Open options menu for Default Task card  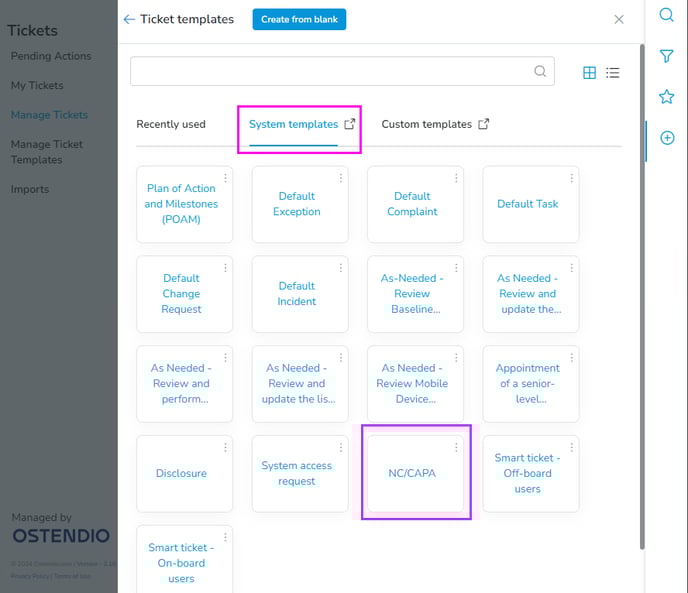[x=571, y=178]
